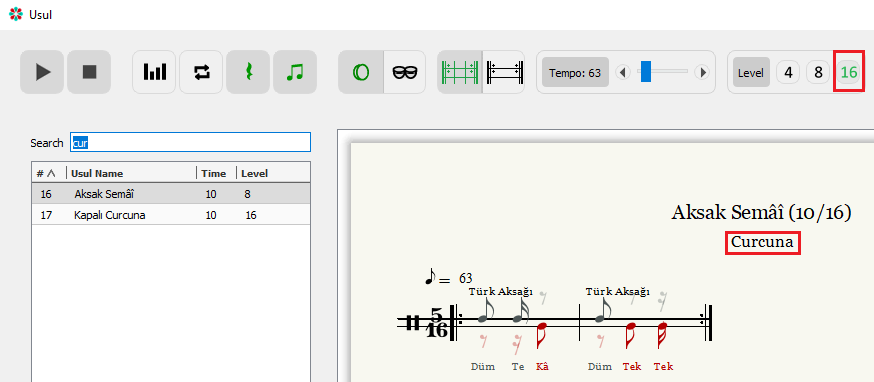874x382 pixels.
Task: Click the red Kâ syllable
Action: coord(542,366)
